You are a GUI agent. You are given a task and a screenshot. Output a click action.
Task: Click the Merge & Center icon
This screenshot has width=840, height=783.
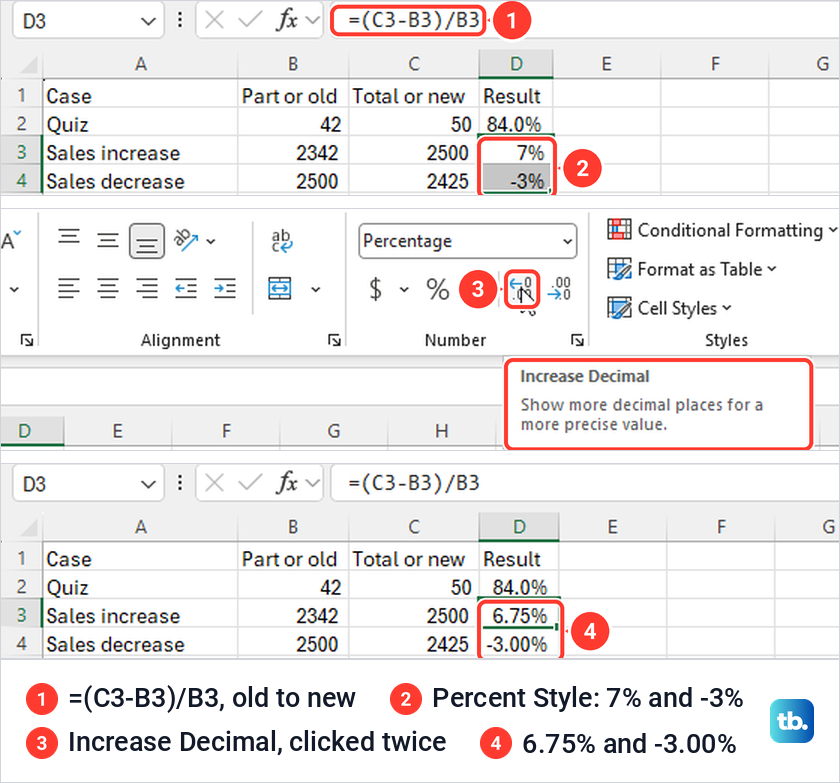[x=280, y=289]
